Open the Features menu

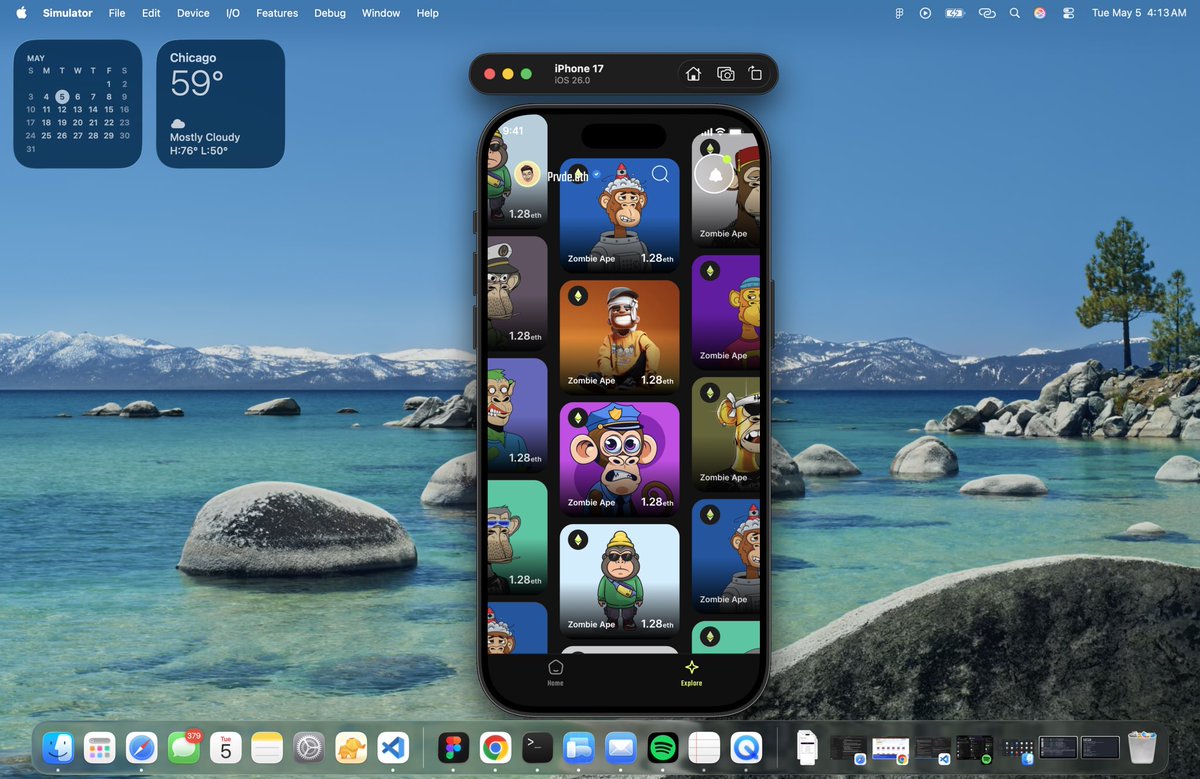click(277, 13)
